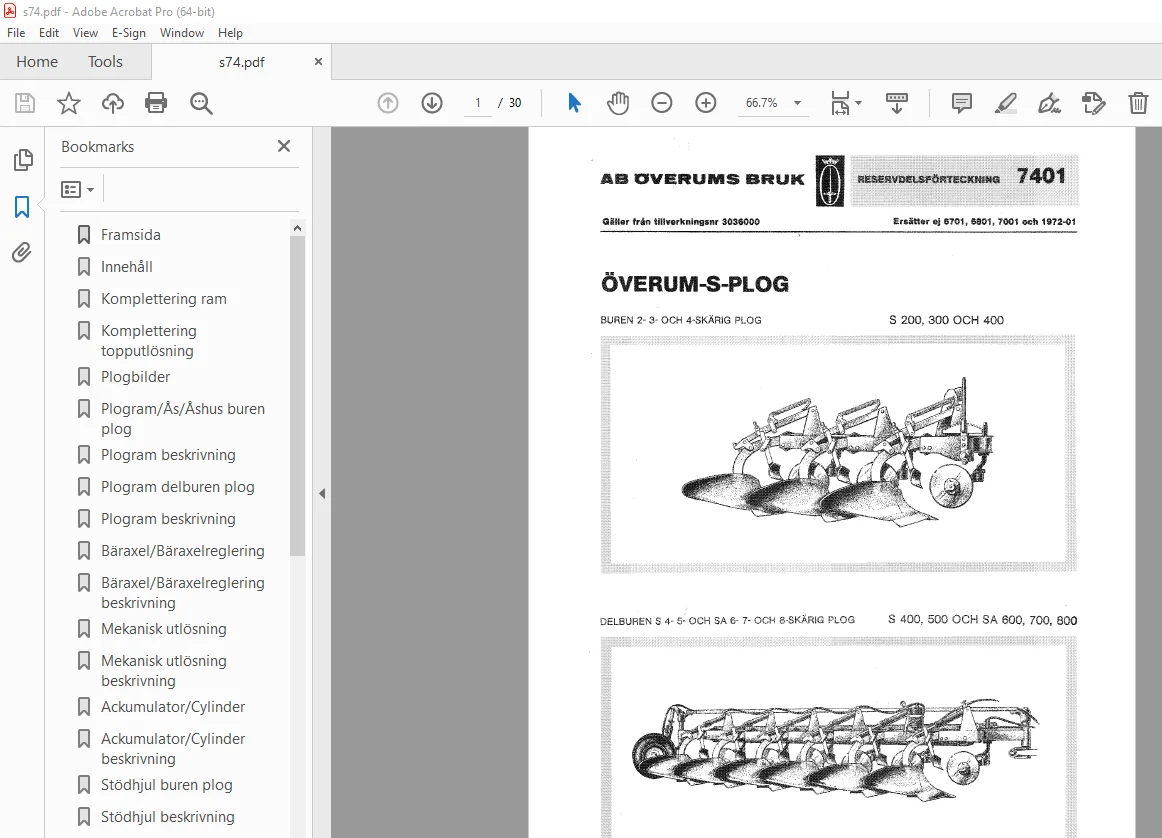Click the bookmarks panel scrollbar thumb

coord(297,396)
